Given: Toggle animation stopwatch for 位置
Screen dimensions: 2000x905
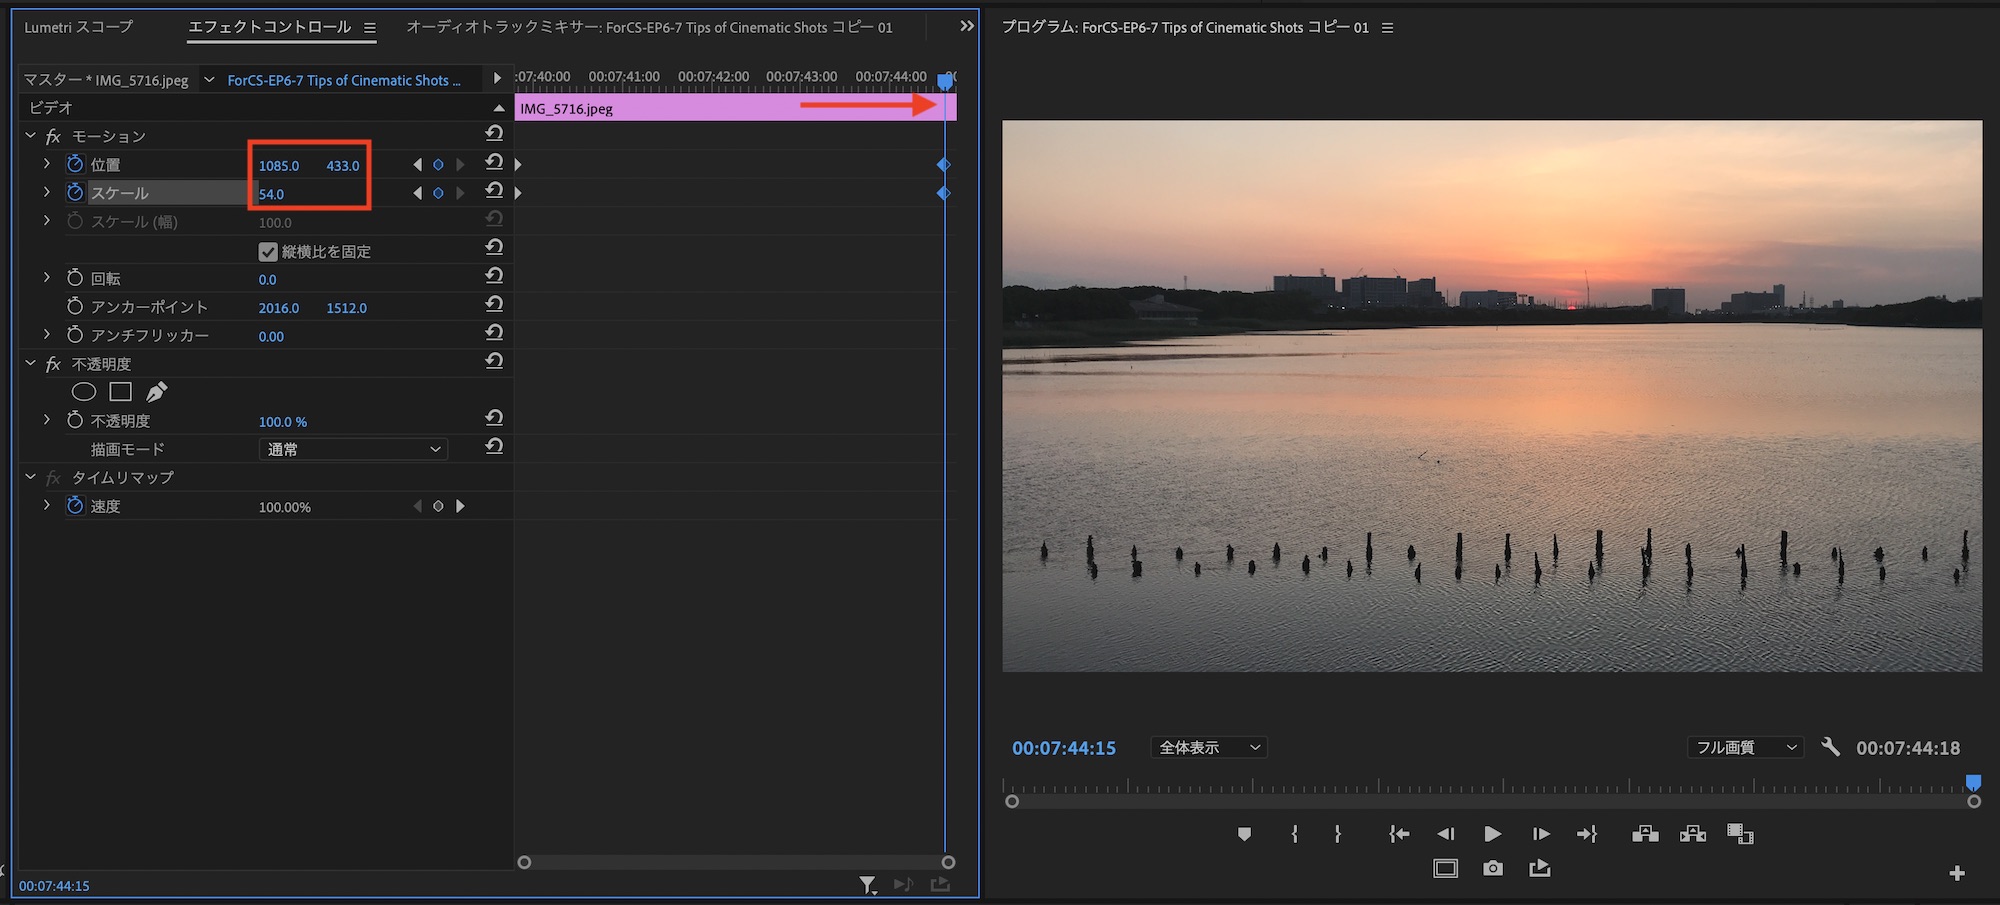Looking at the screenshot, I should point(75,164).
